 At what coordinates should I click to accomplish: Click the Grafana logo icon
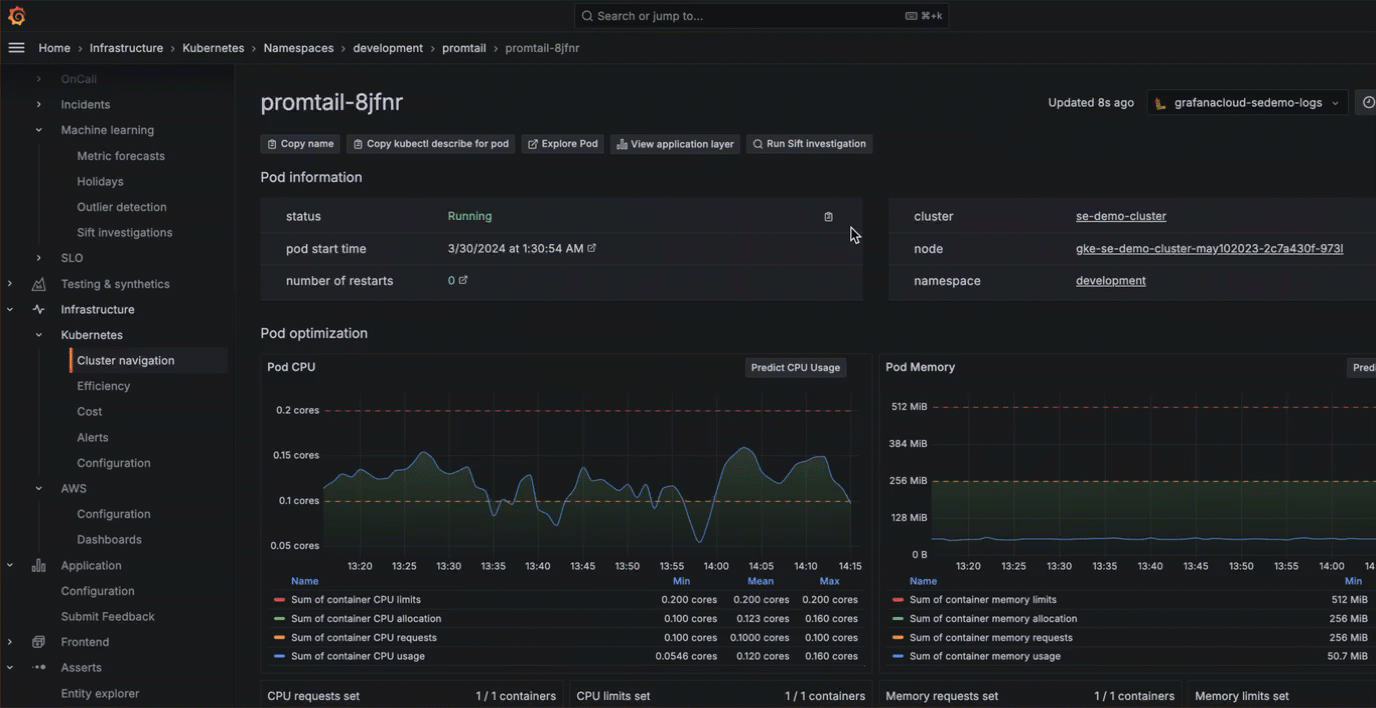pos(16,16)
